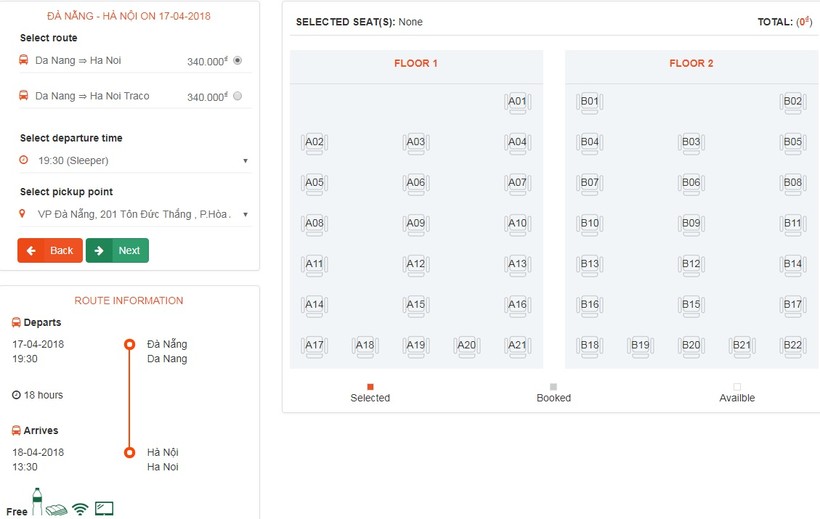Select the Da Nang ⇒ Ha Noi route radio

[237, 61]
